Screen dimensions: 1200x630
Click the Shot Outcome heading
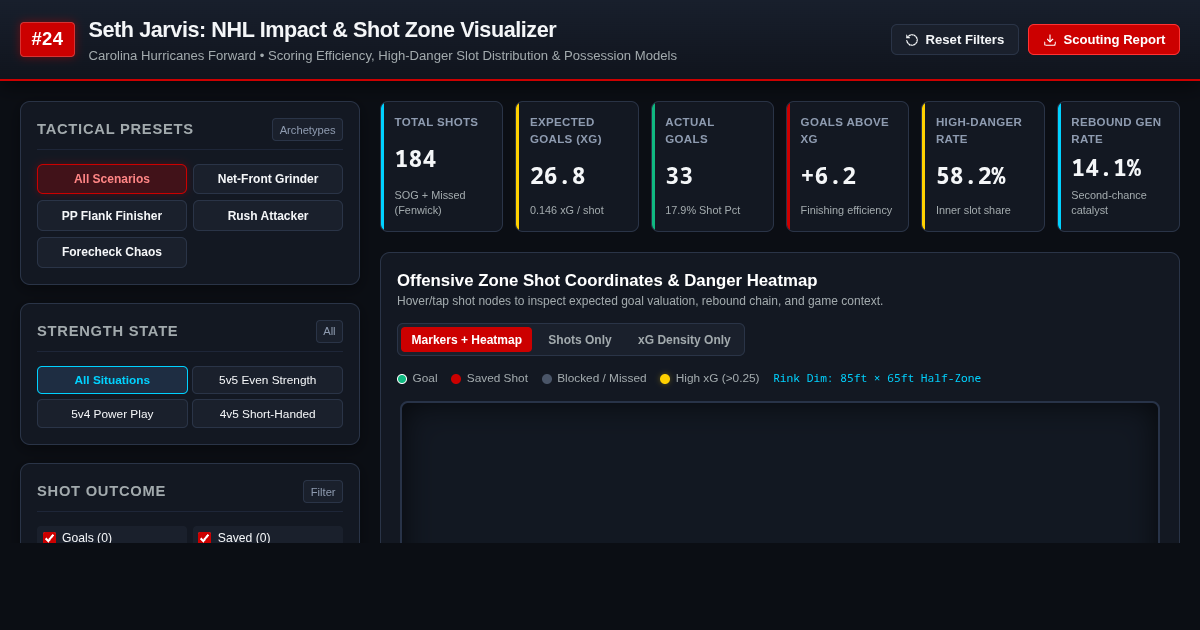[x=101, y=491]
